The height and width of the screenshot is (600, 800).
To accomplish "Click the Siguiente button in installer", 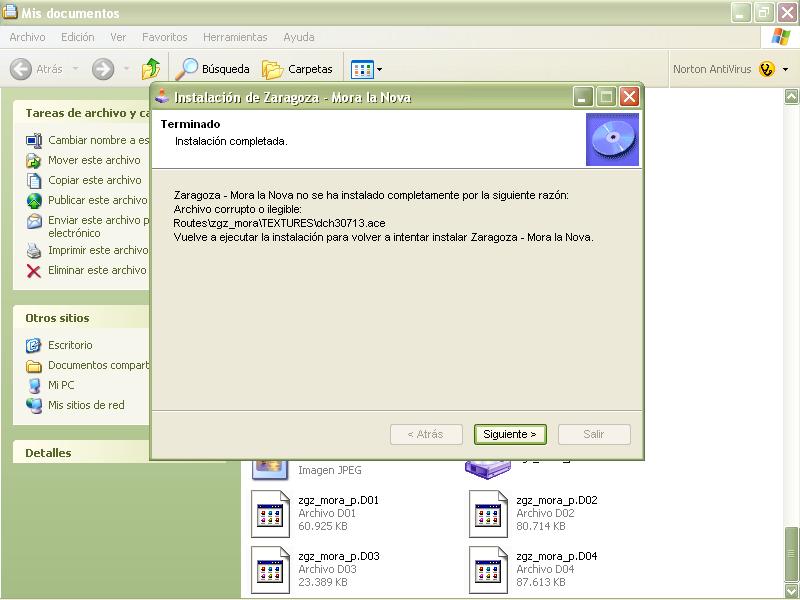I will [510, 434].
